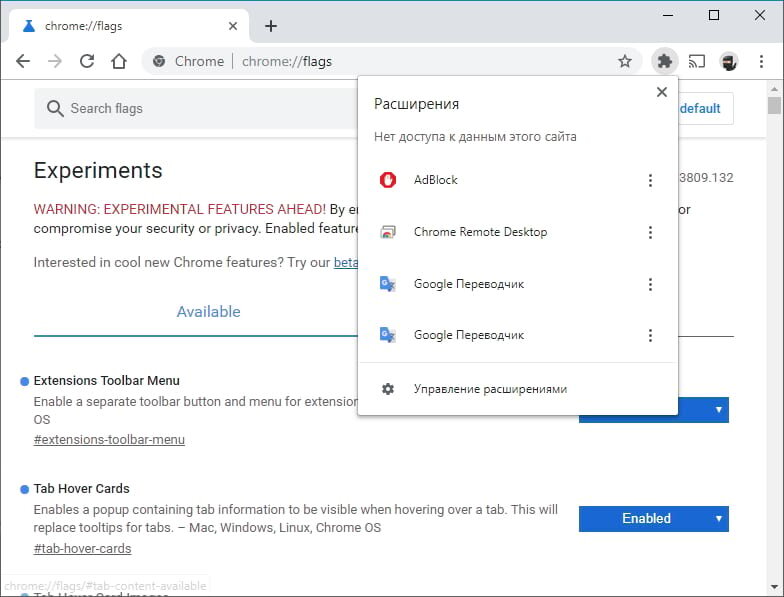
Task: Click the AdBlock red hand icon
Action: (388, 180)
